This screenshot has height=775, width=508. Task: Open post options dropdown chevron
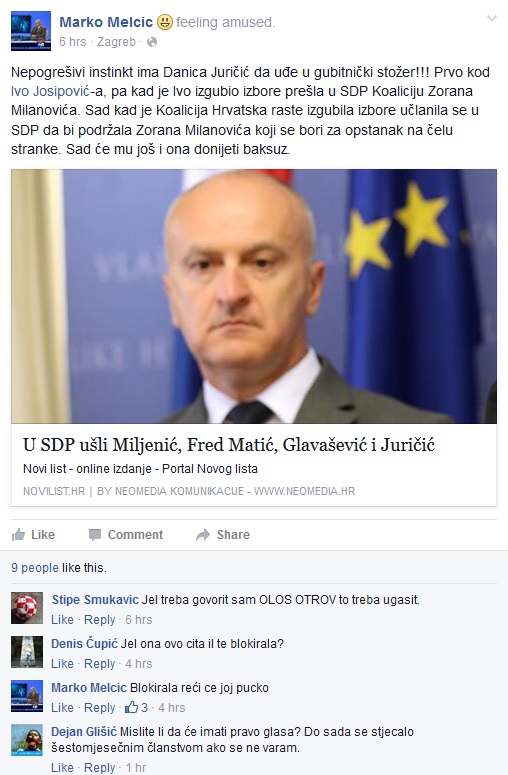tap(491, 19)
